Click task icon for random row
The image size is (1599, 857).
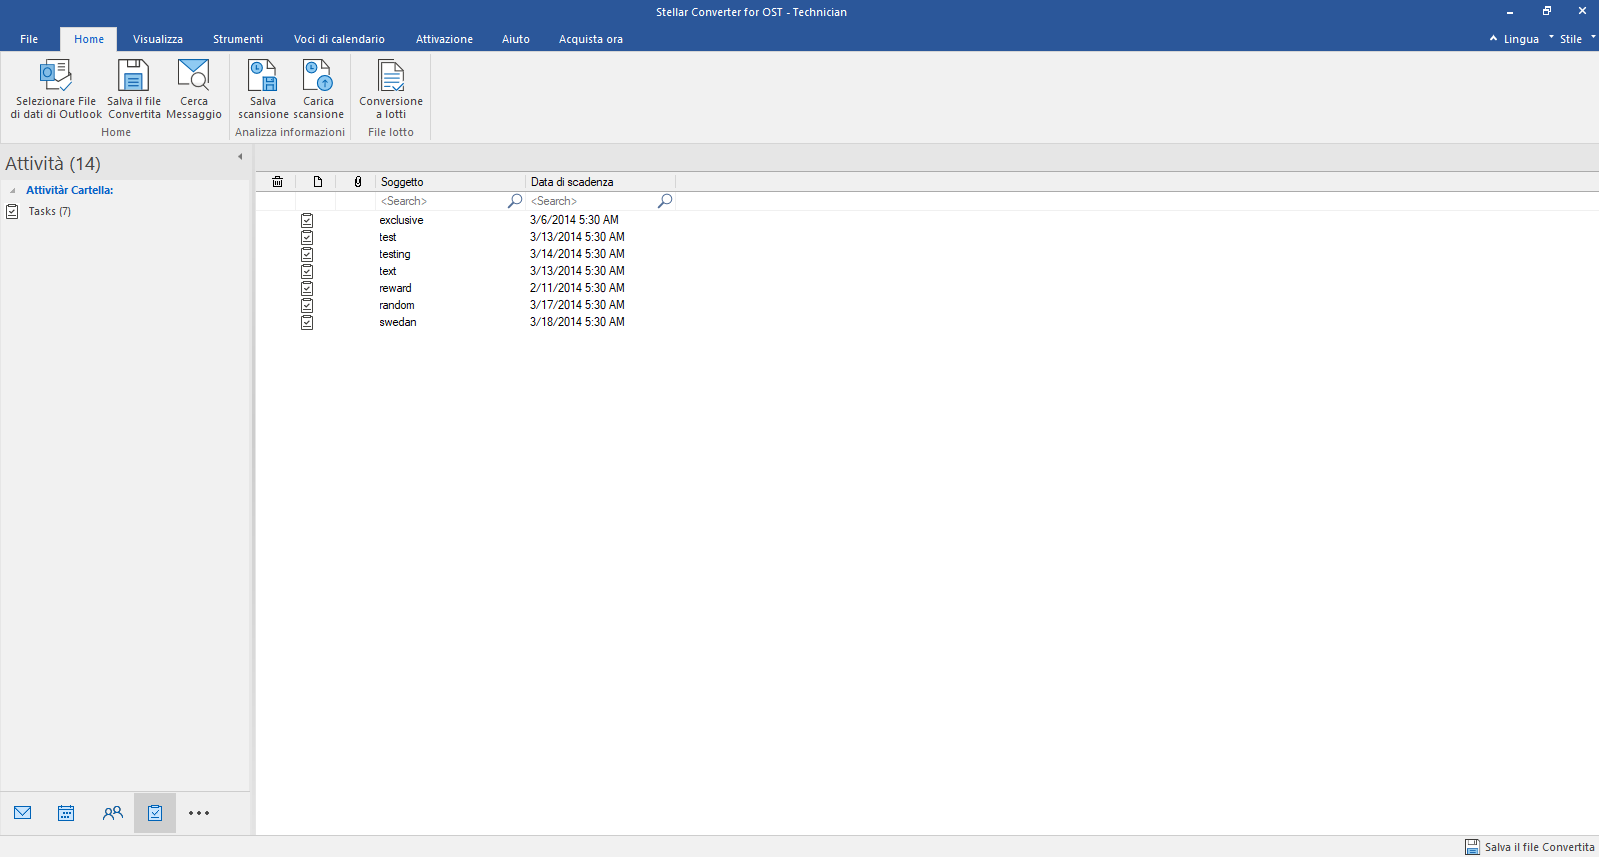tap(307, 305)
